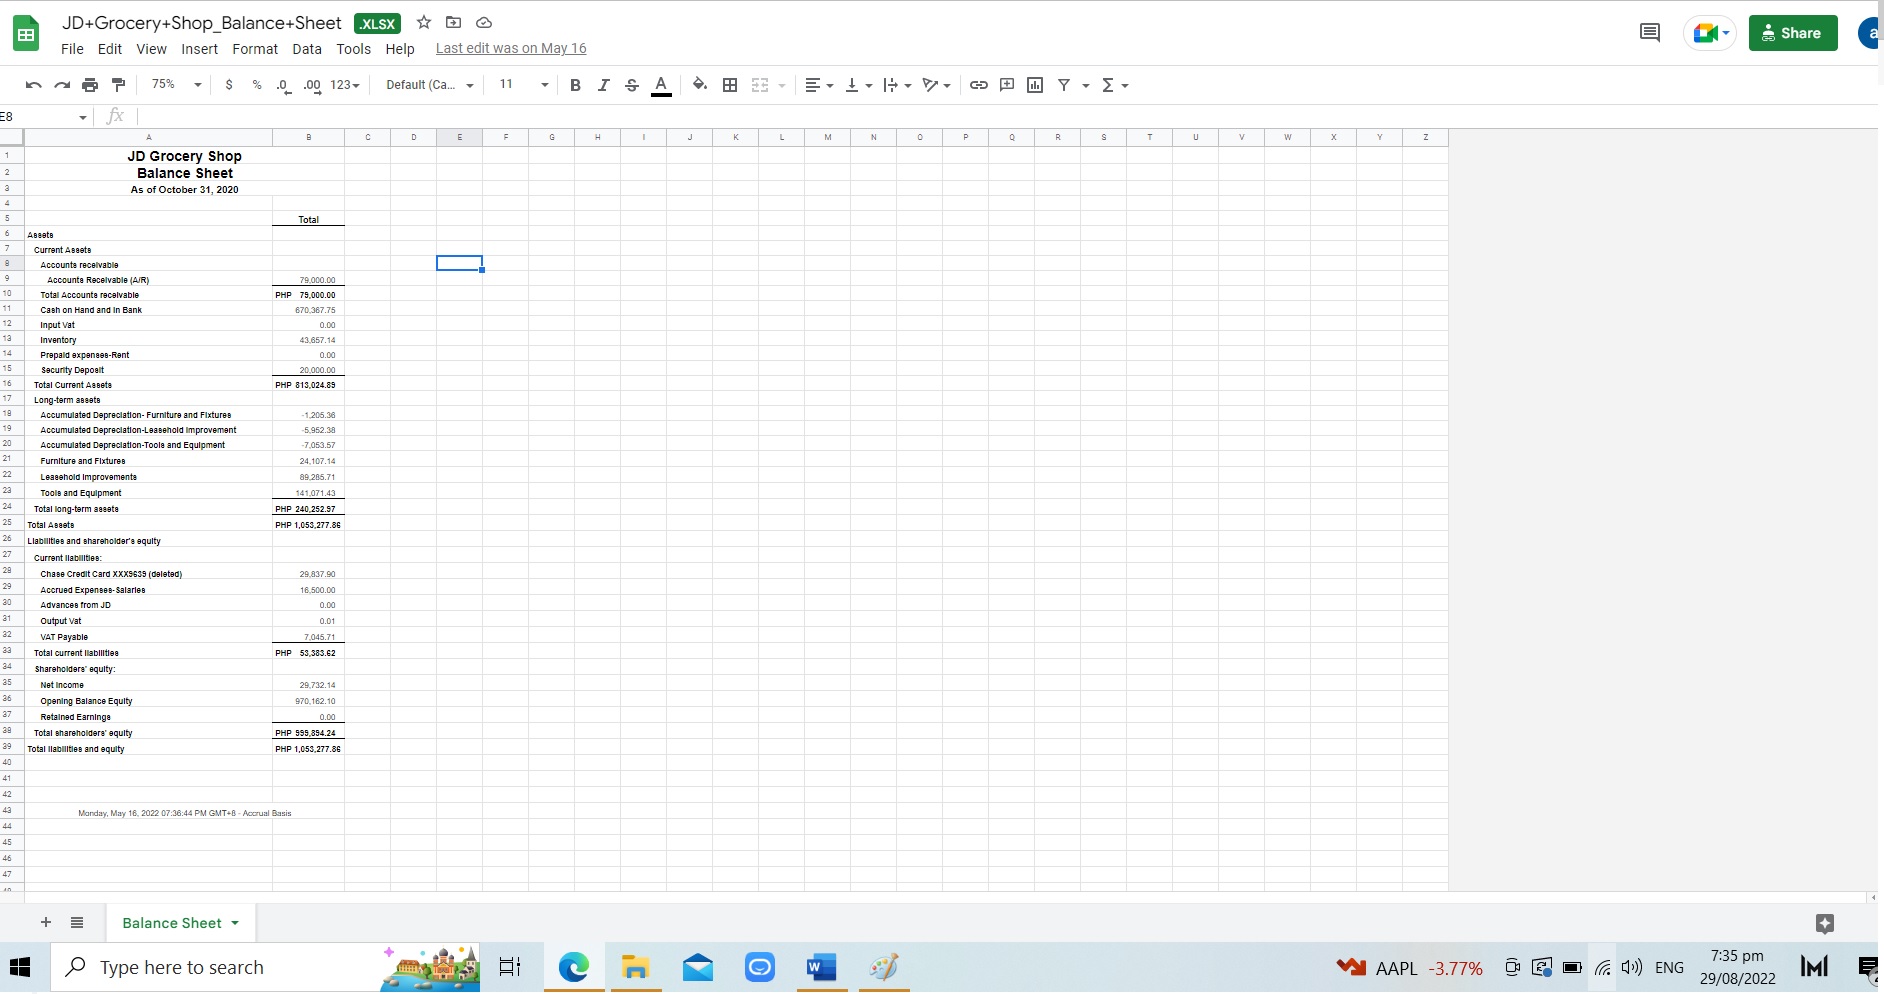
Task: Open the 123 more formats dropdown
Action: (x=345, y=85)
